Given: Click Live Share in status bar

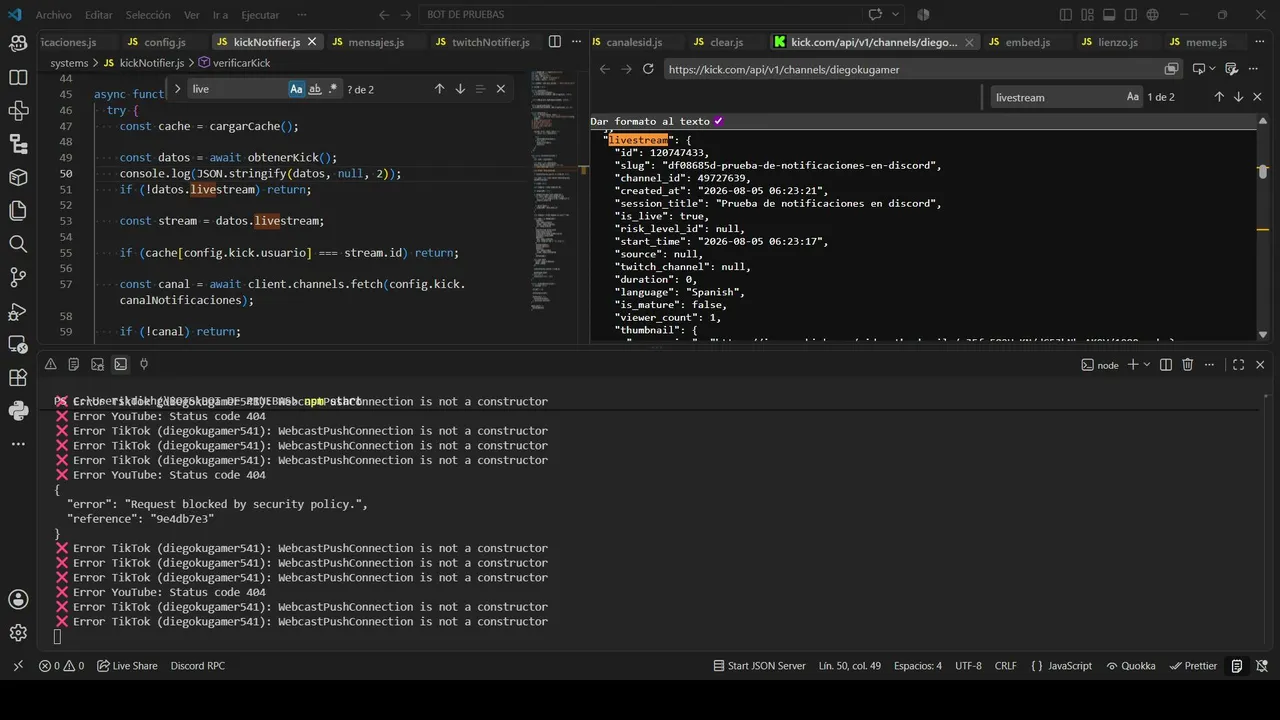Looking at the screenshot, I should click(127, 666).
